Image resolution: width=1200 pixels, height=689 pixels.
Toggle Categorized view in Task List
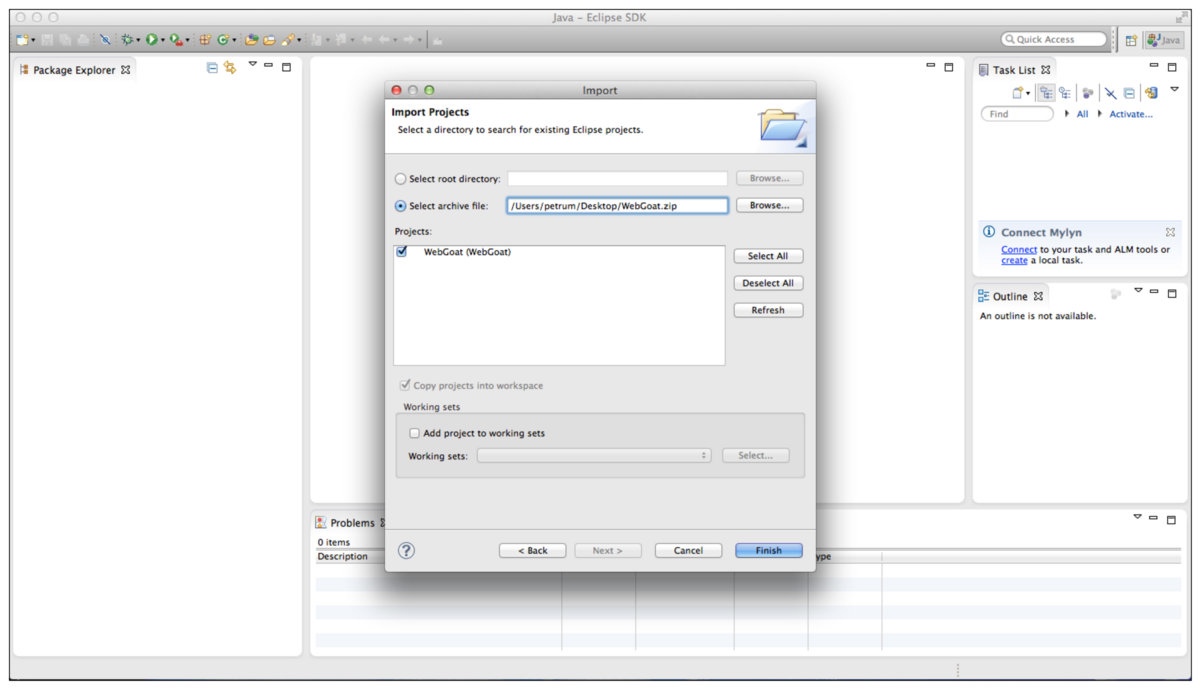pyautogui.click(x=1046, y=93)
